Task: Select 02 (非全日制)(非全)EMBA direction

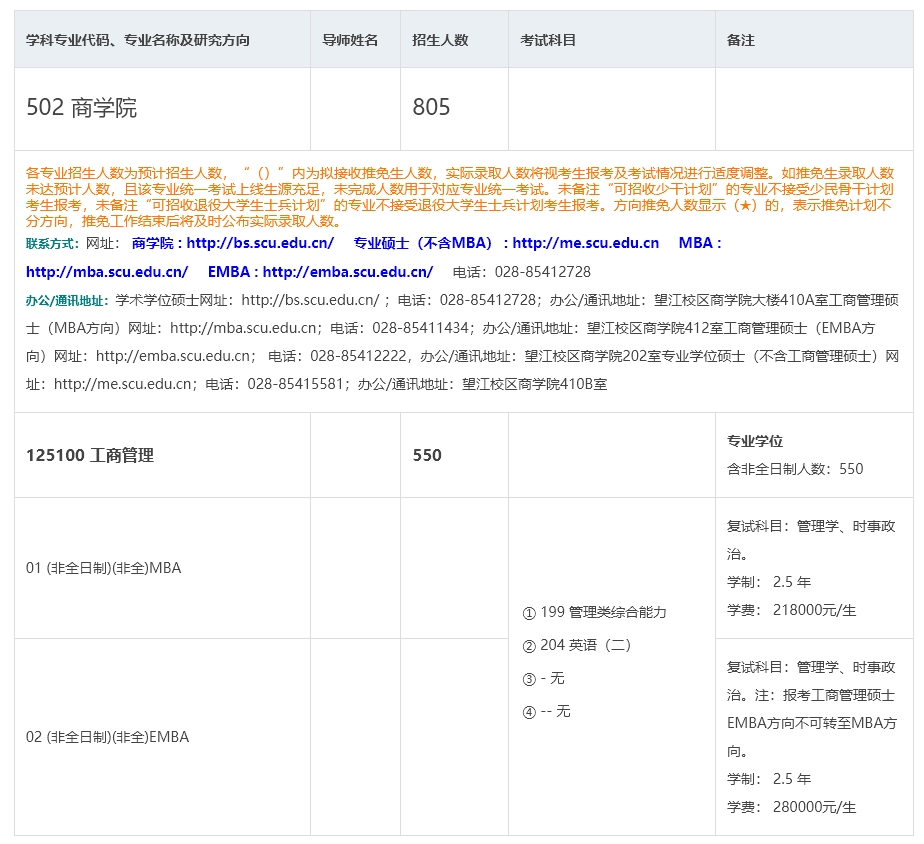Action: (107, 737)
